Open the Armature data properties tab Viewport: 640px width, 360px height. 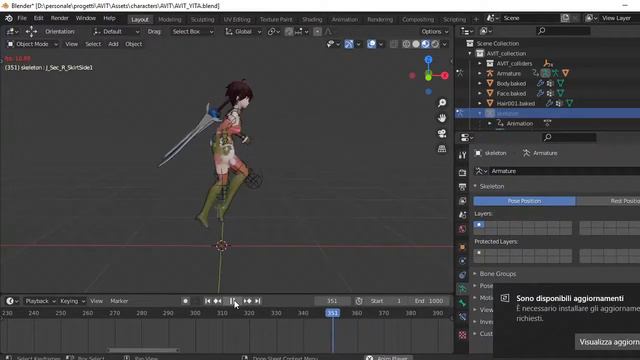462,289
